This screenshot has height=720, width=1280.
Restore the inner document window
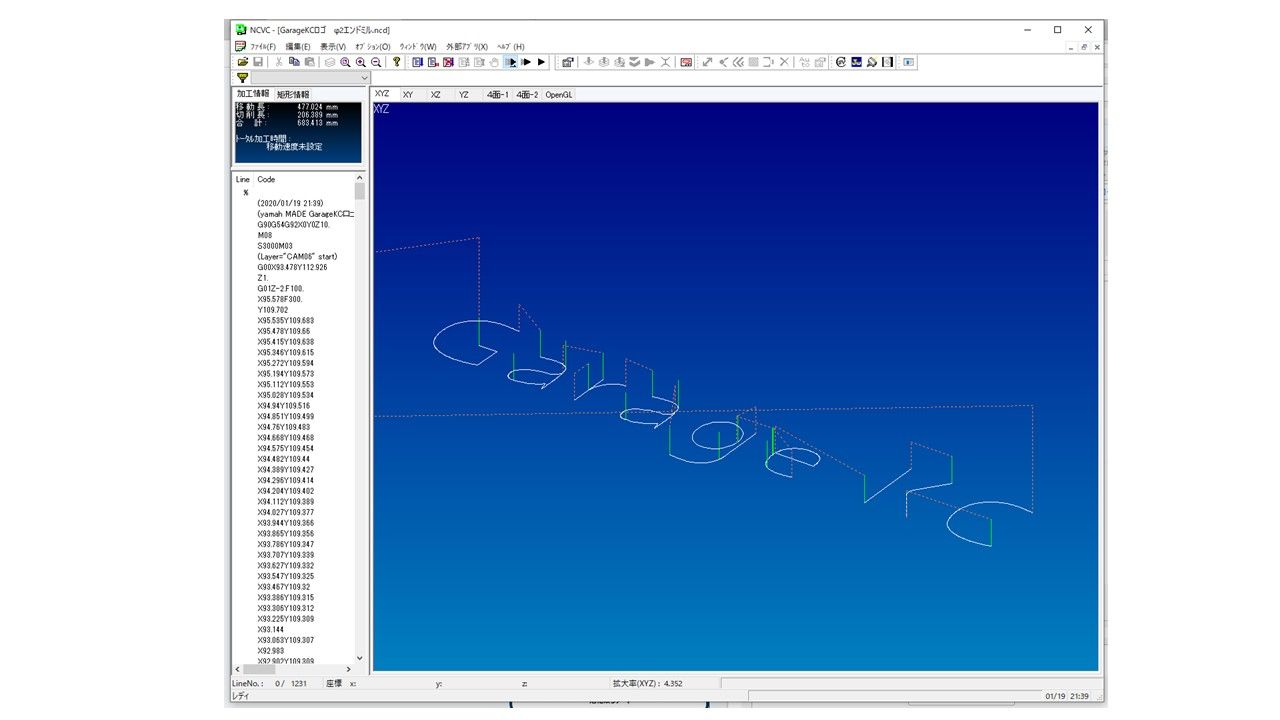1084,47
